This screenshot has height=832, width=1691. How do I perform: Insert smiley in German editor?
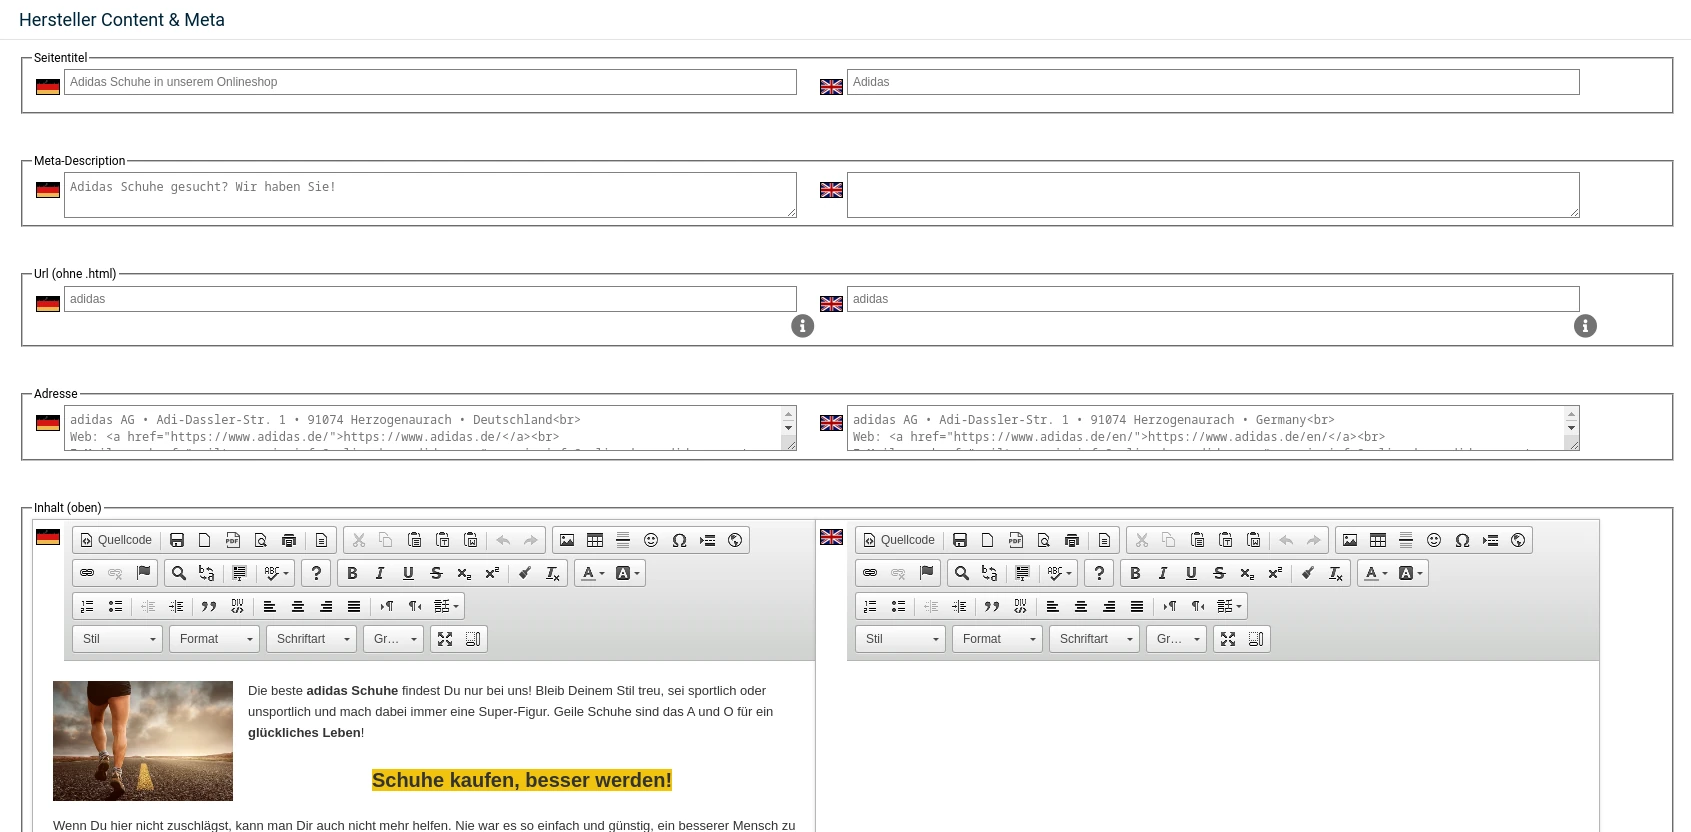[x=651, y=540]
